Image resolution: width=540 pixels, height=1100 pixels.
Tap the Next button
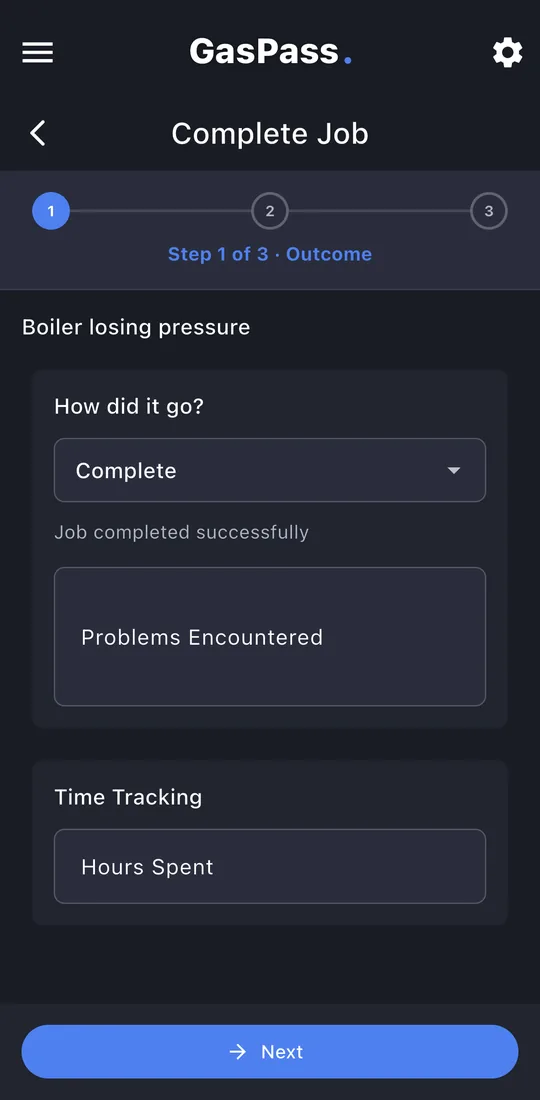[270, 1052]
